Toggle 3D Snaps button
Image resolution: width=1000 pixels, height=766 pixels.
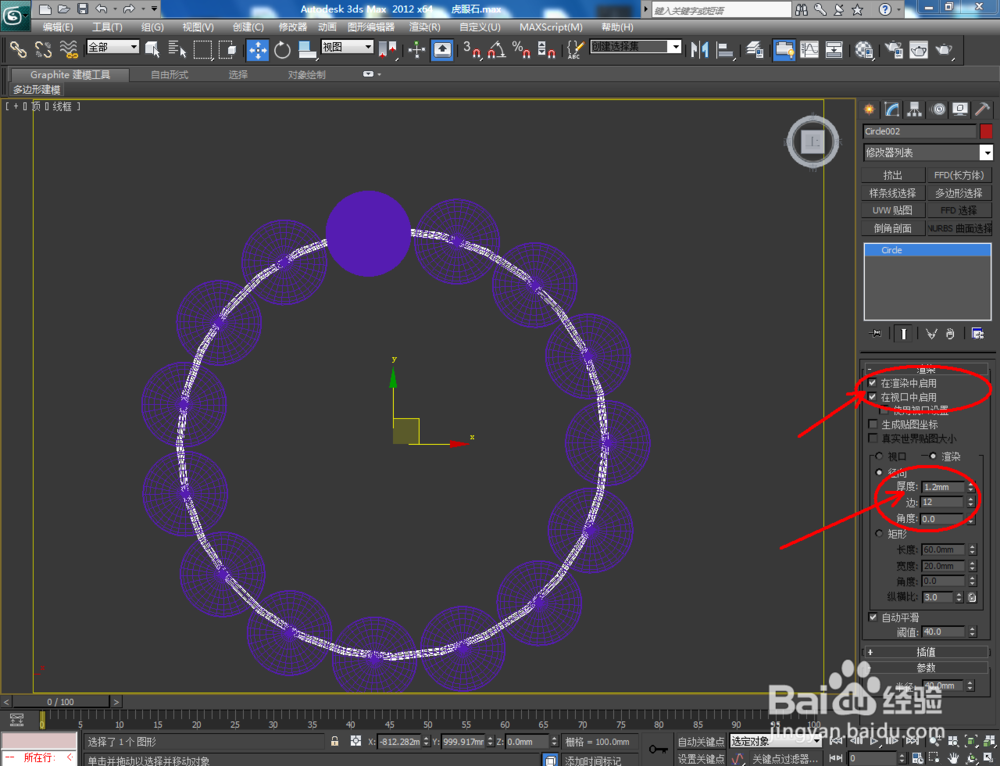[472, 49]
